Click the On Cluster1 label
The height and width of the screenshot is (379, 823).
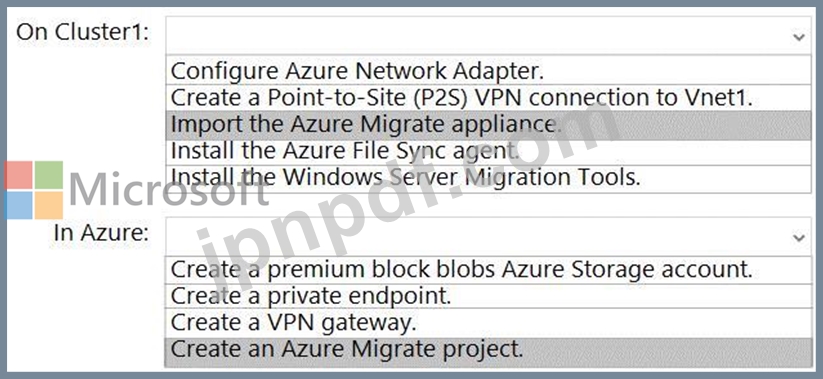83,32
